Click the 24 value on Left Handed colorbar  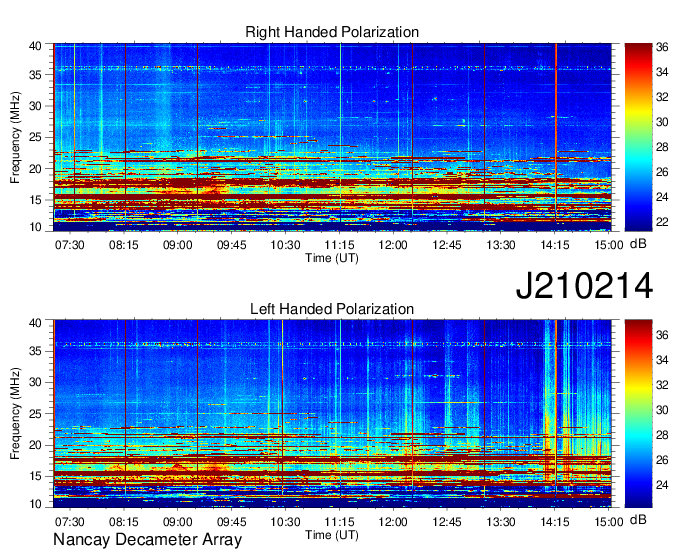662,485
